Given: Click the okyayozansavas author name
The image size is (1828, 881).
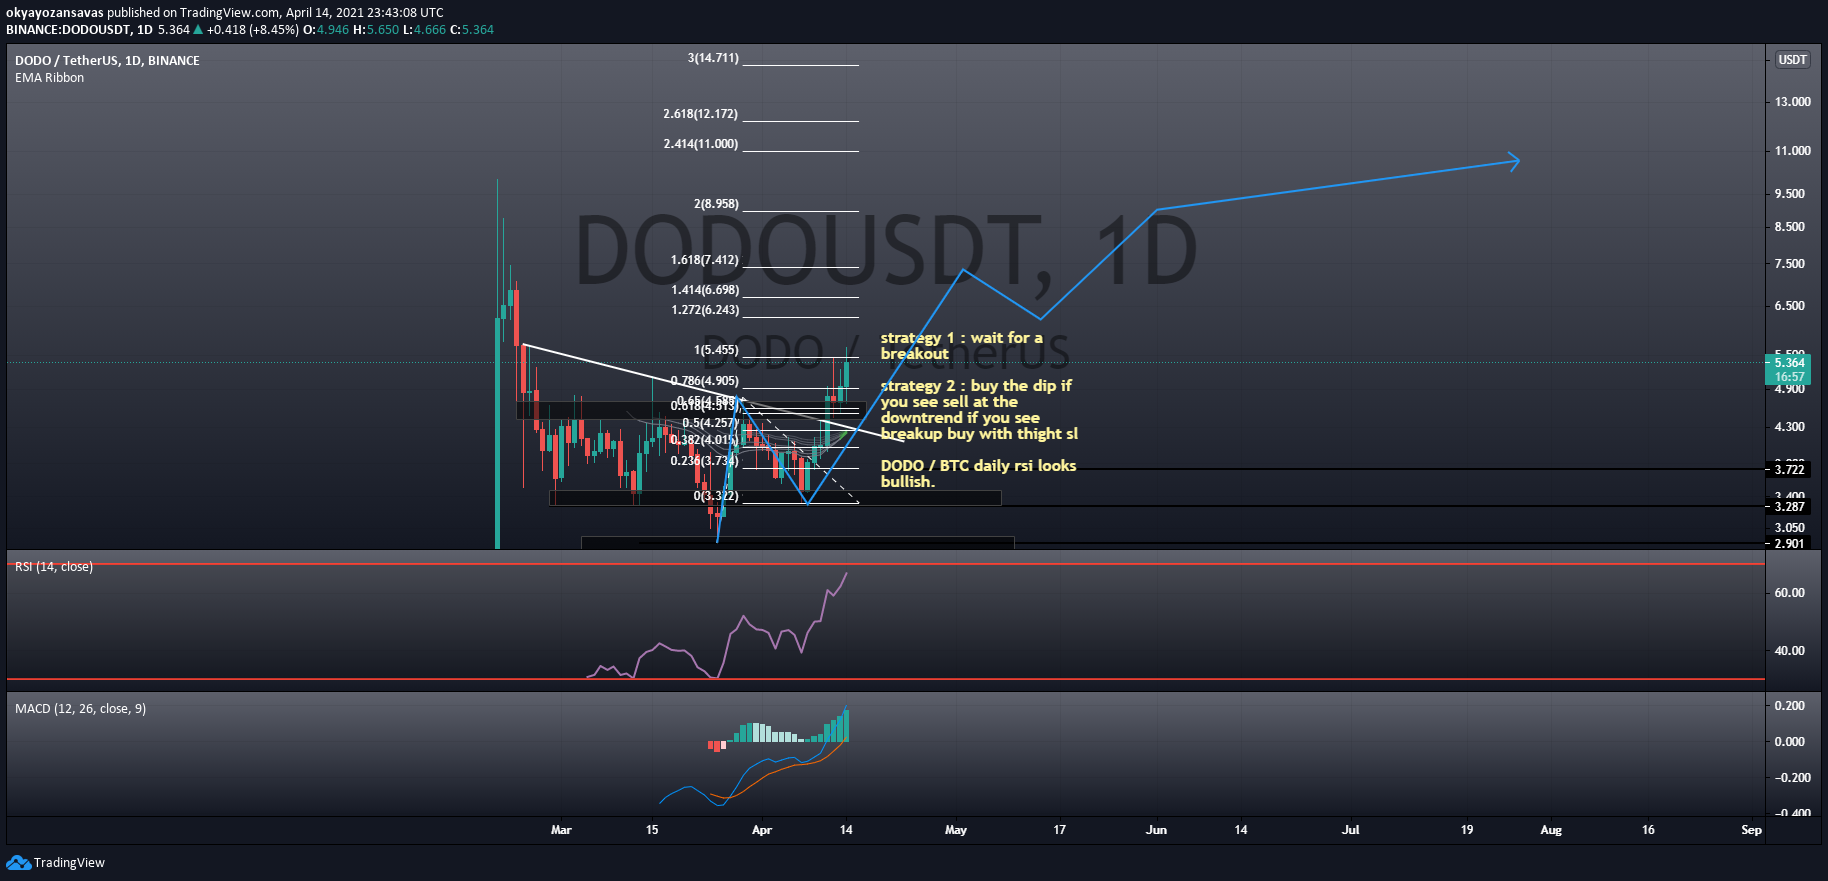Looking at the screenshot, I should [x=55, y=13].
